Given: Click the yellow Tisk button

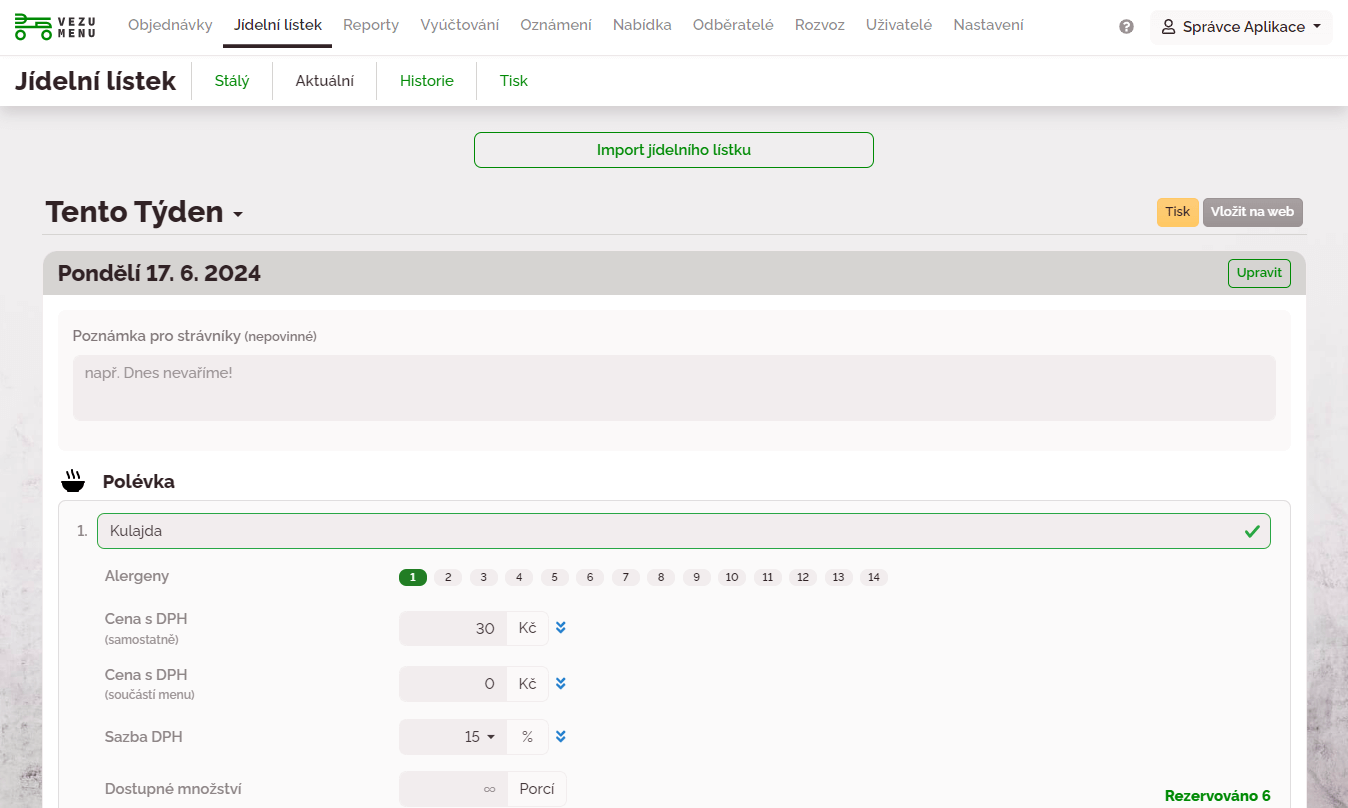Looking at the screenshot, I should click(1177, 212).
